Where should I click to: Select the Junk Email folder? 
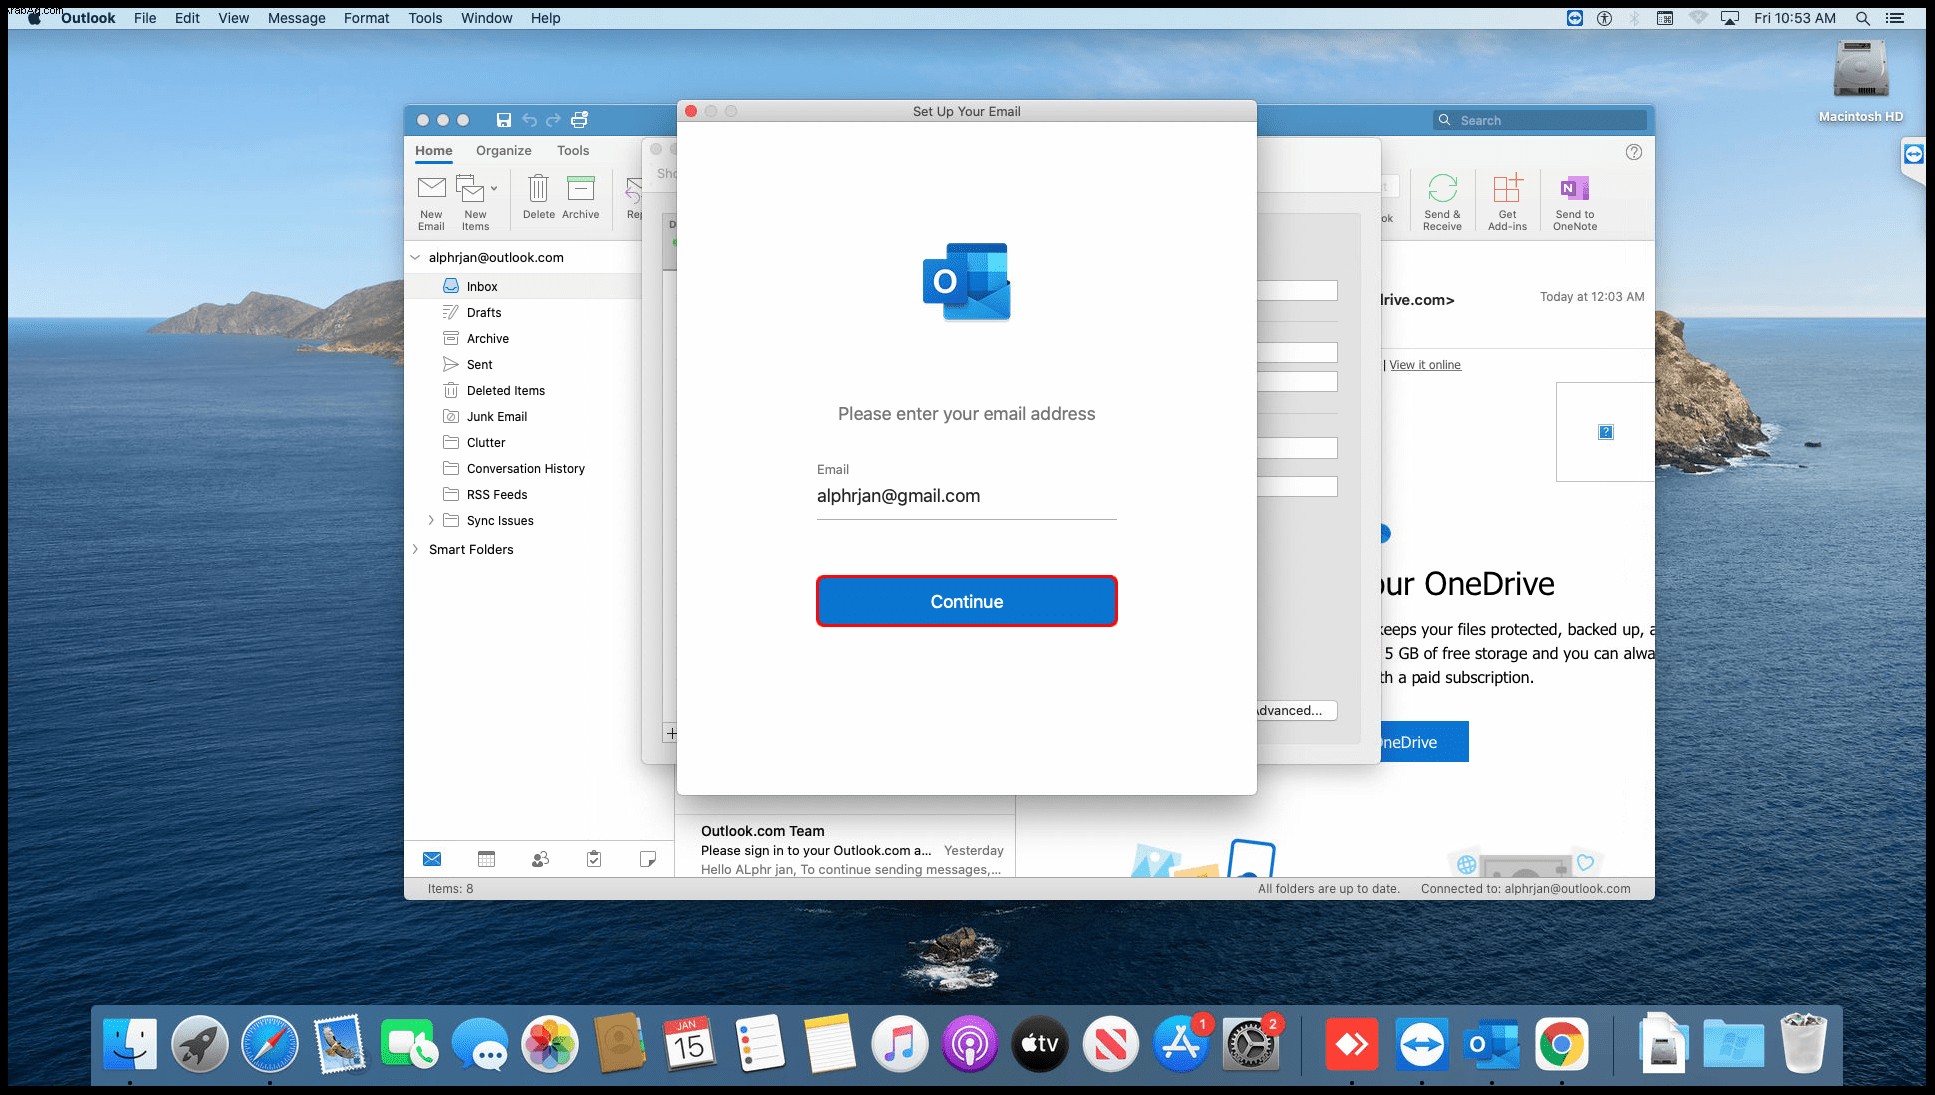click(523, 416)
